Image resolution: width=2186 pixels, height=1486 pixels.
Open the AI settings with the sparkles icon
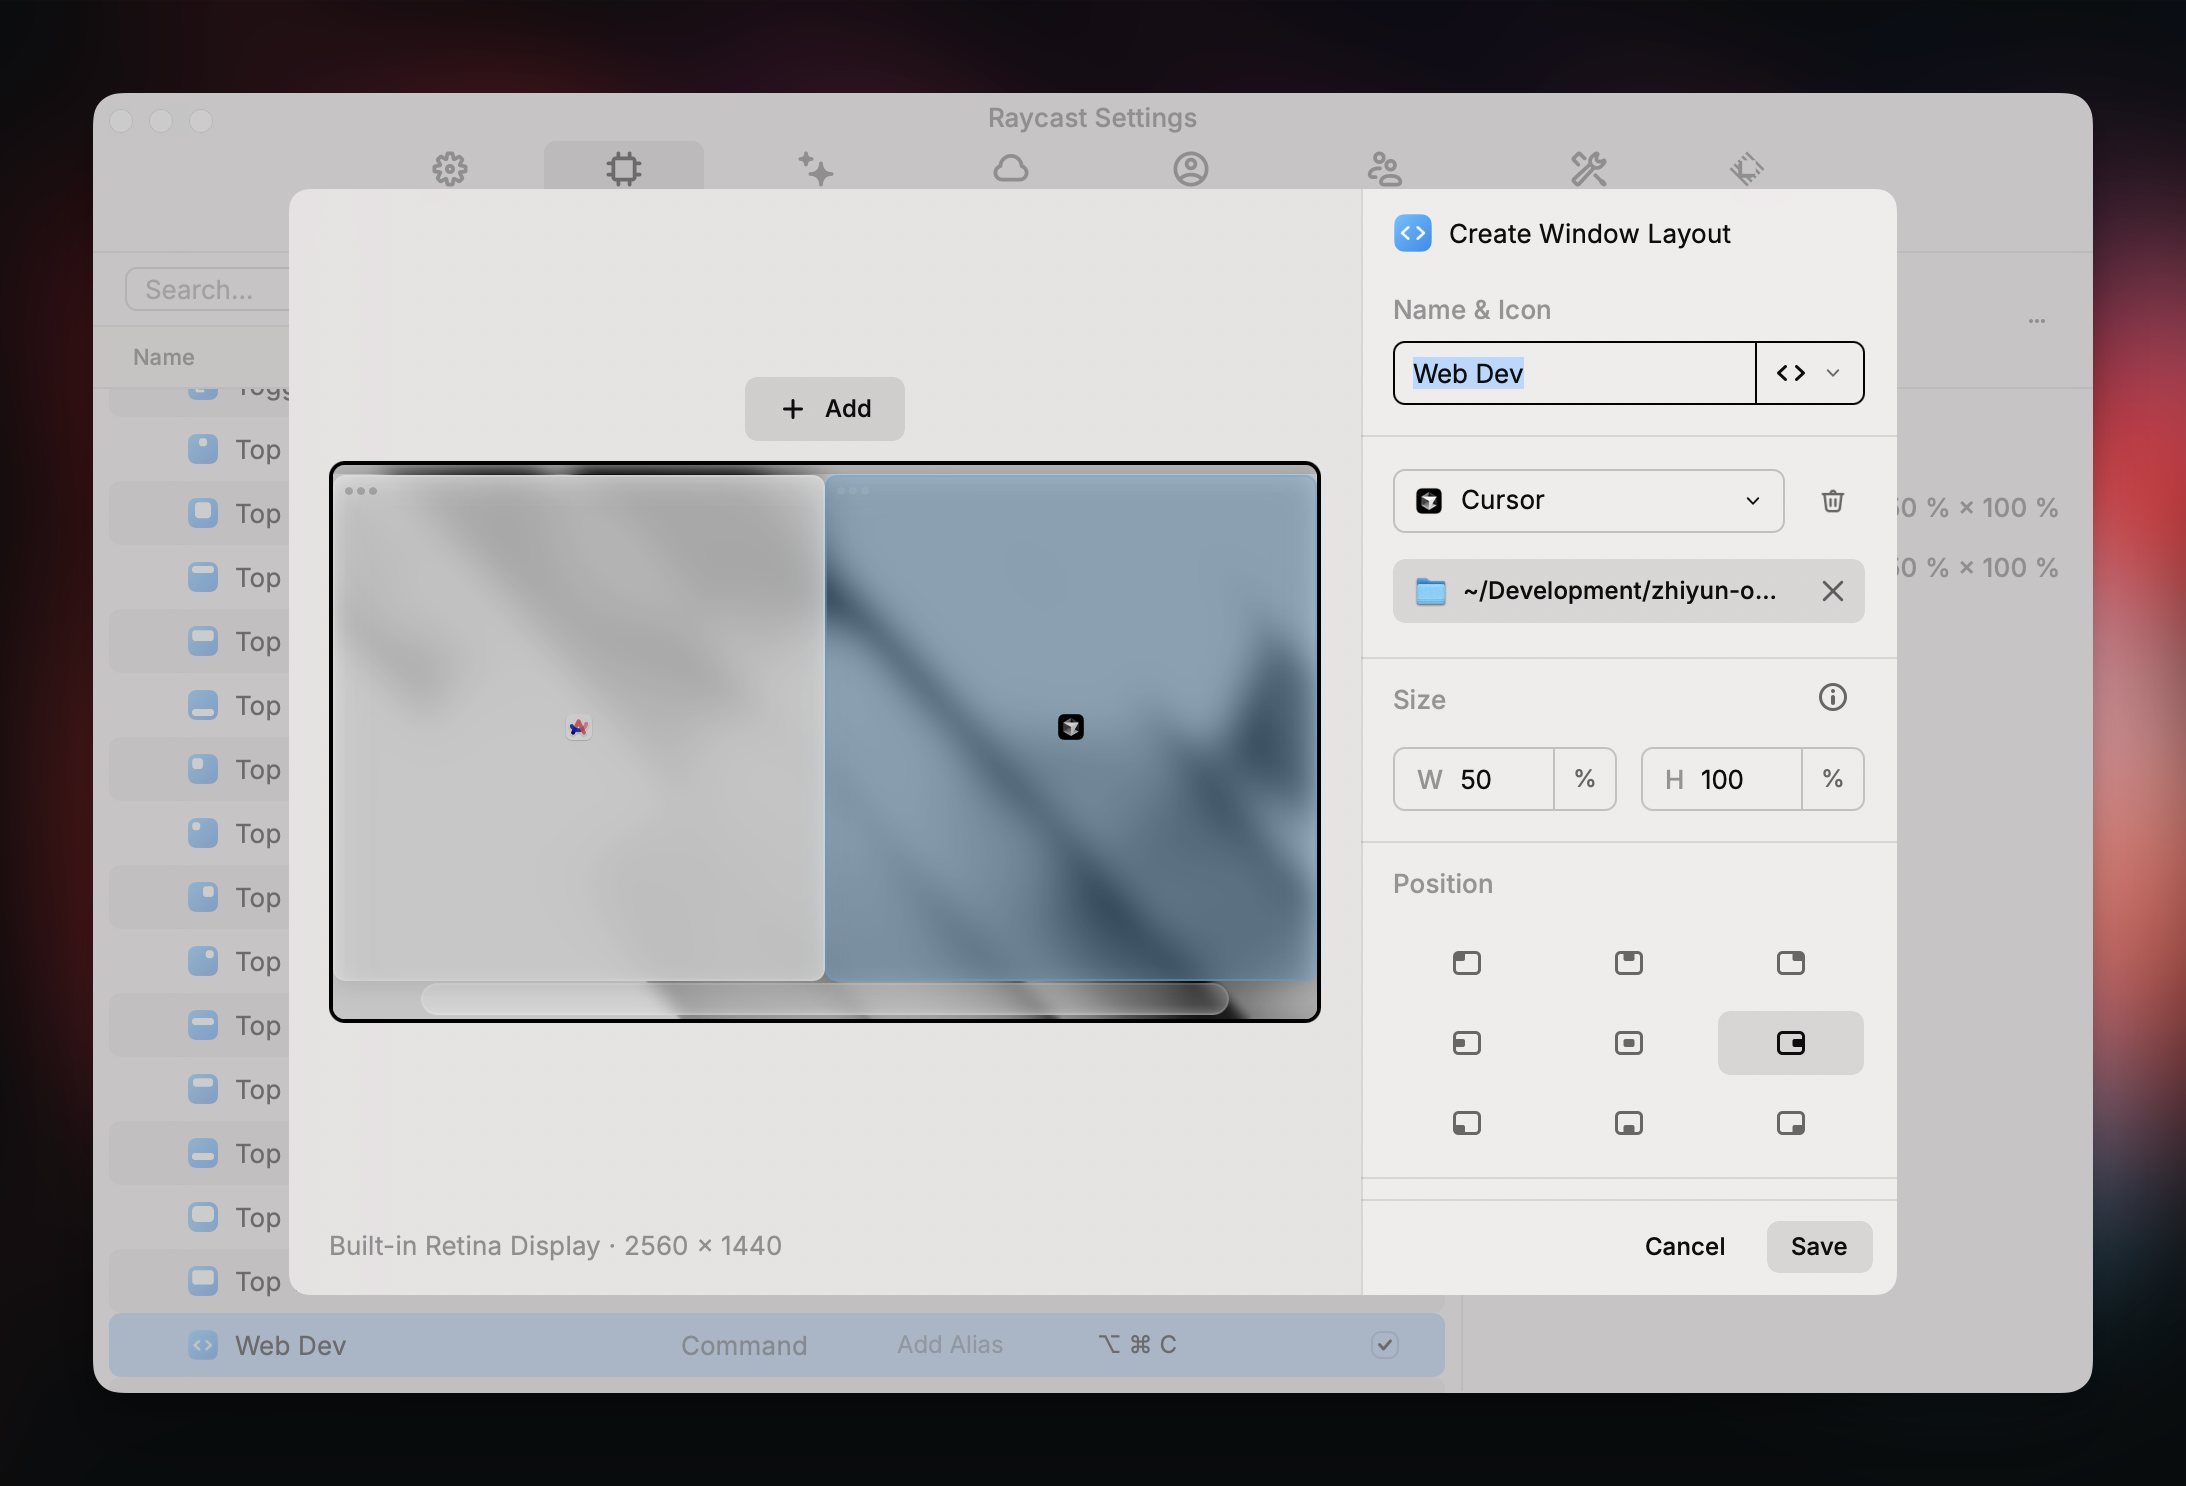pos(816,168)
